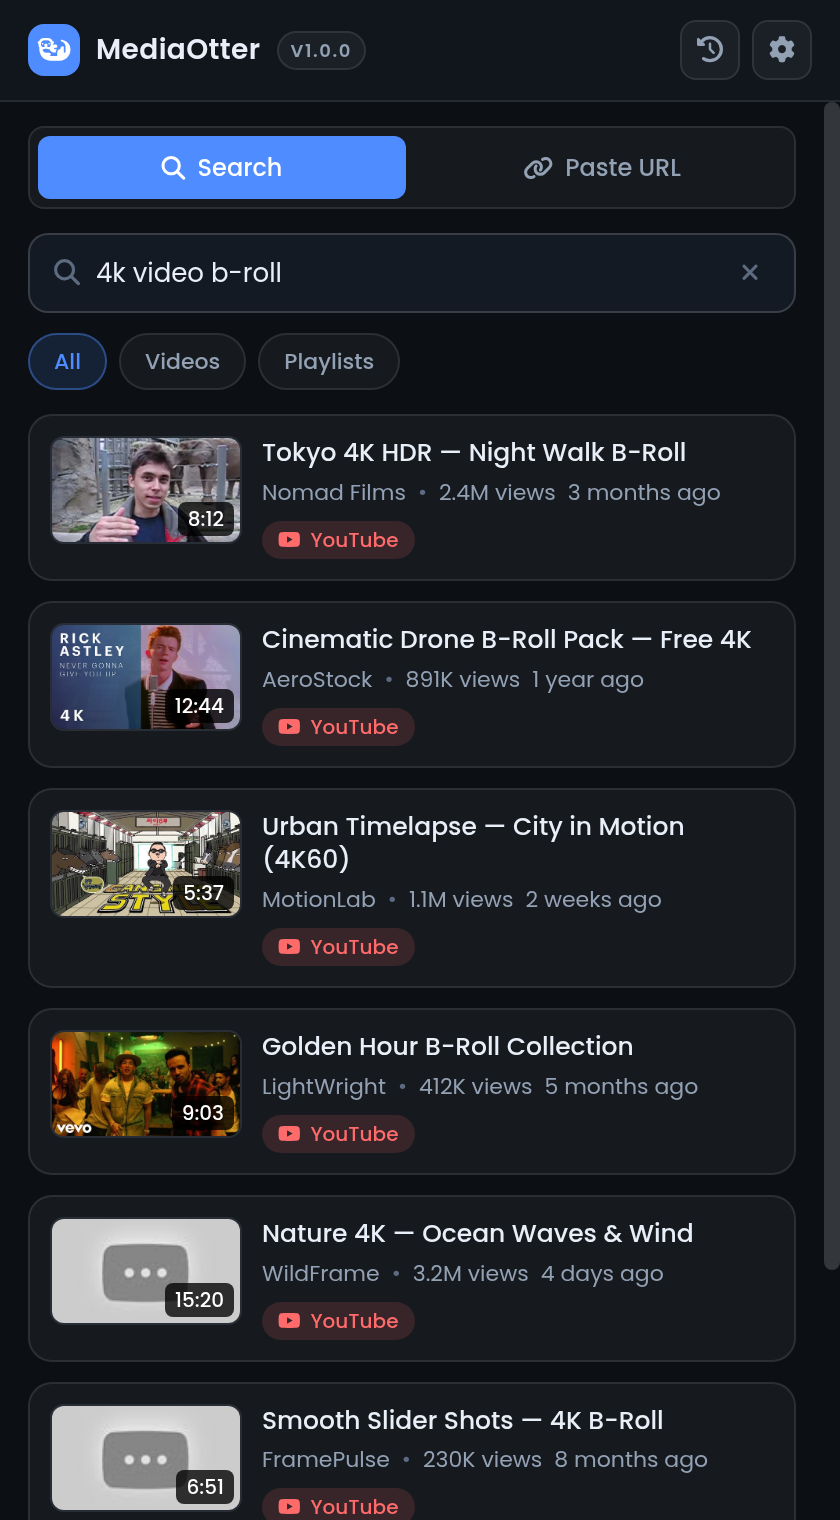Click YouTube badge on Smooth Slider Shots result
This screenshot has height=1520, width=840.
click(338, 1503)
